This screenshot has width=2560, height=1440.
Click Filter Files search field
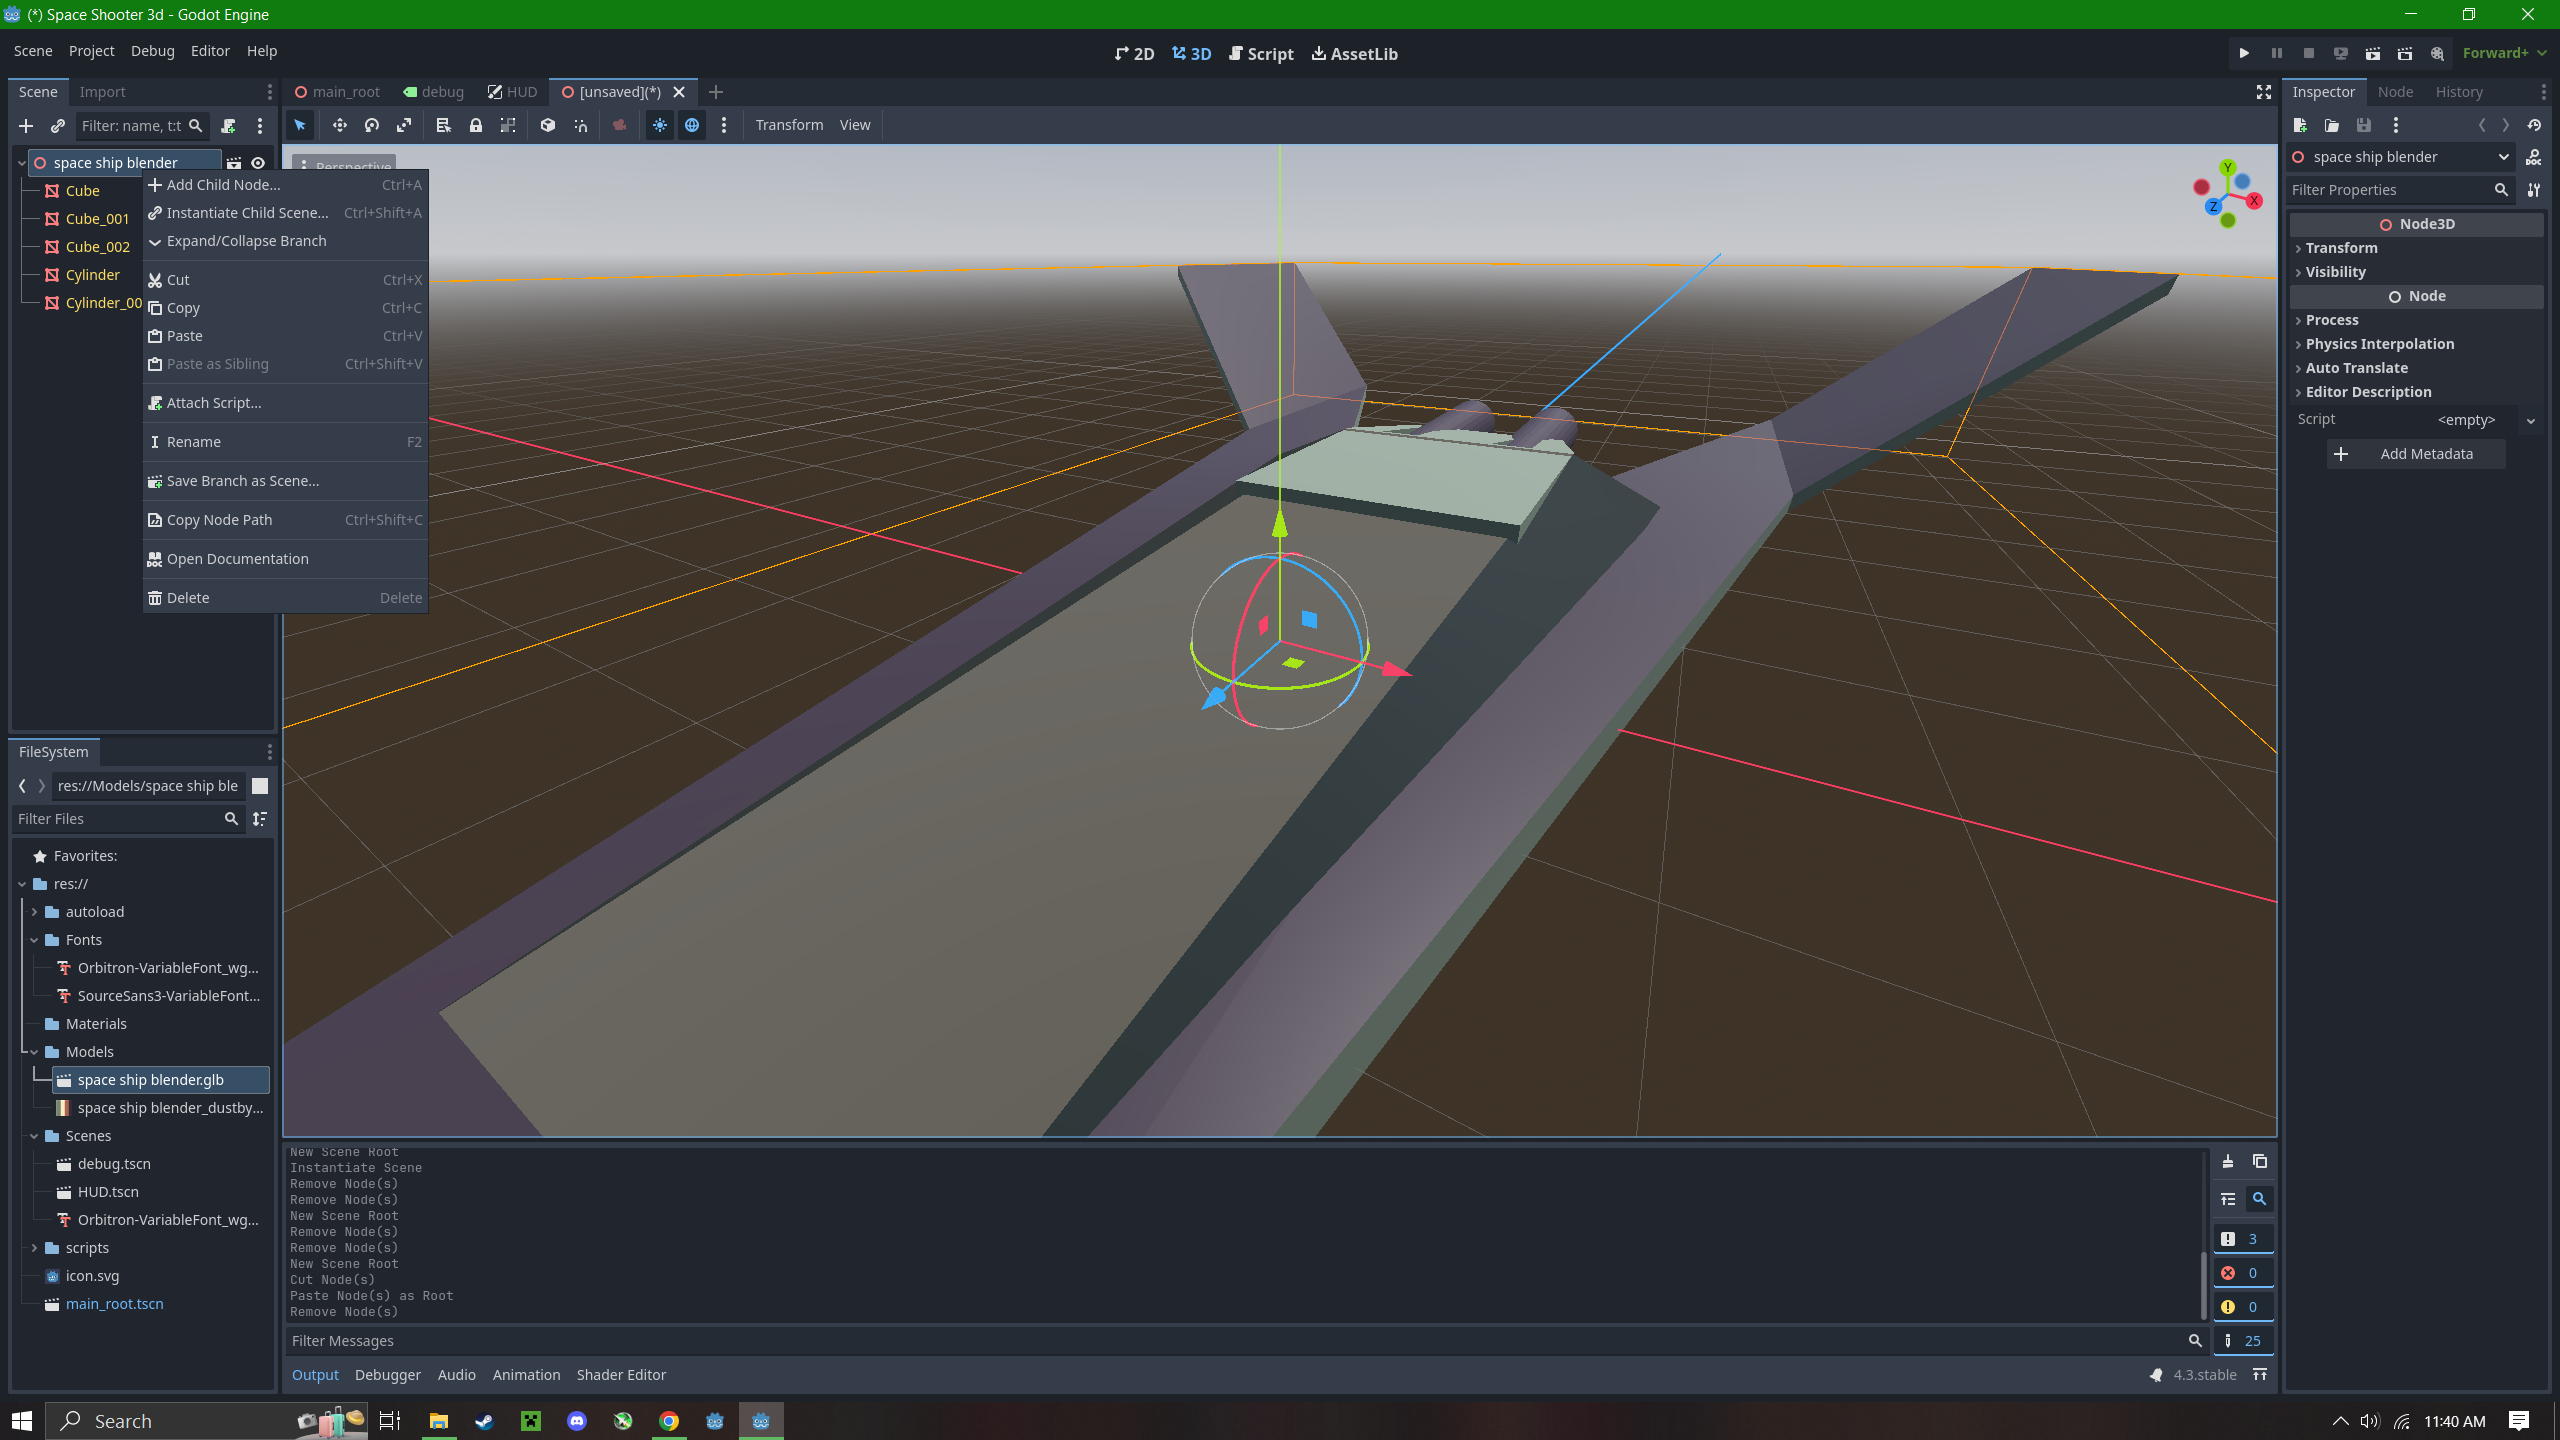coord(128,819)
